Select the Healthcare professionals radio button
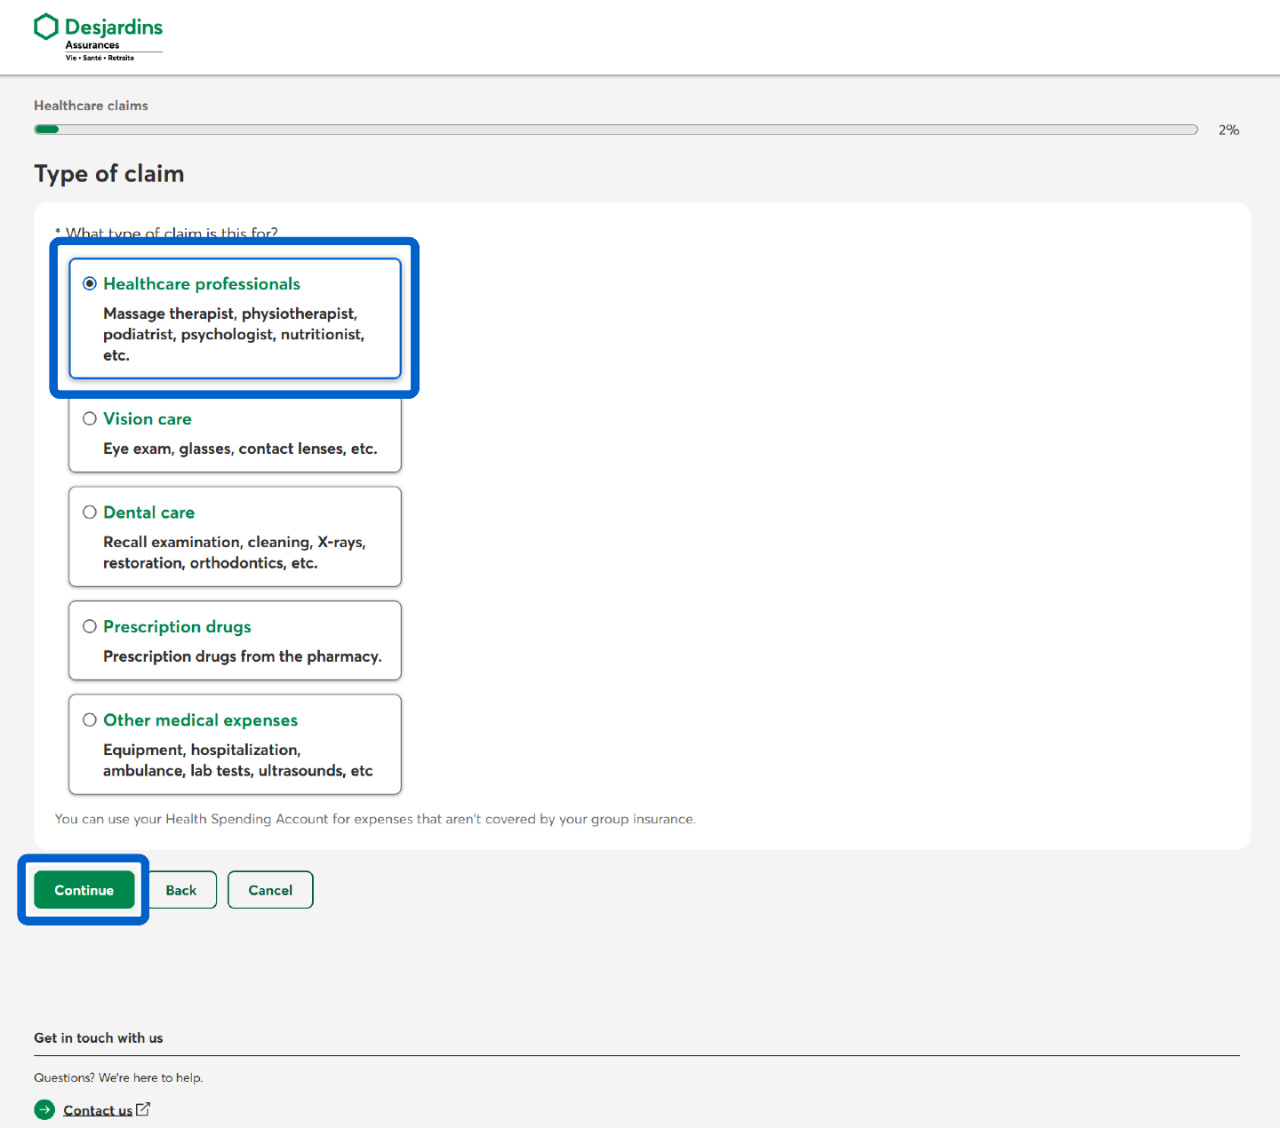Viewport: 1280px width, 1128px height. pos(90,284)
